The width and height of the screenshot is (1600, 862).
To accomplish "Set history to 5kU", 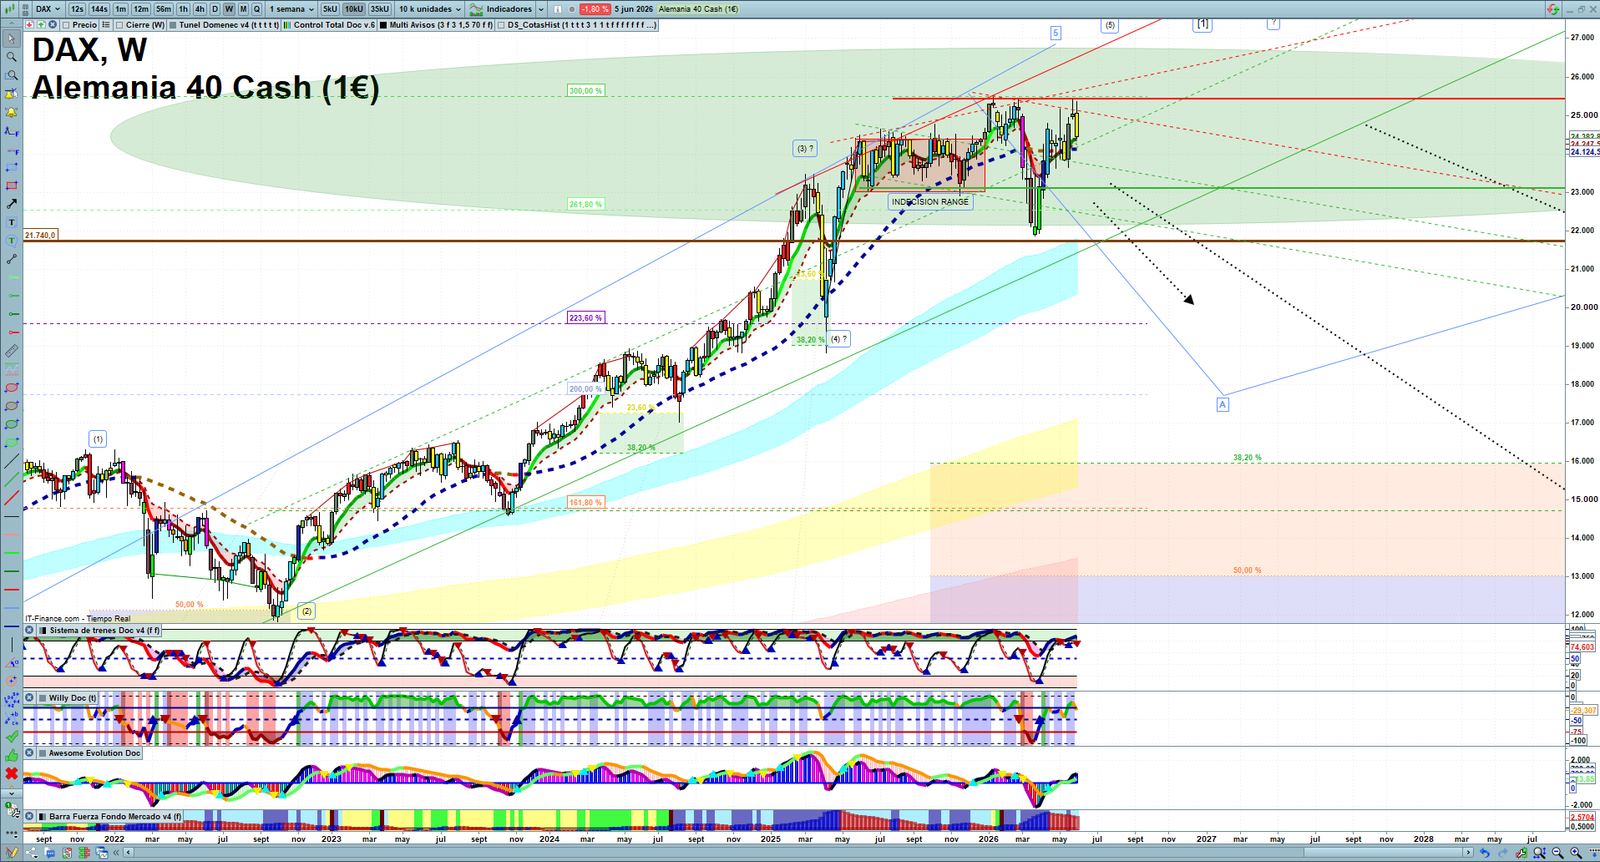I will (x=330, y=9).
